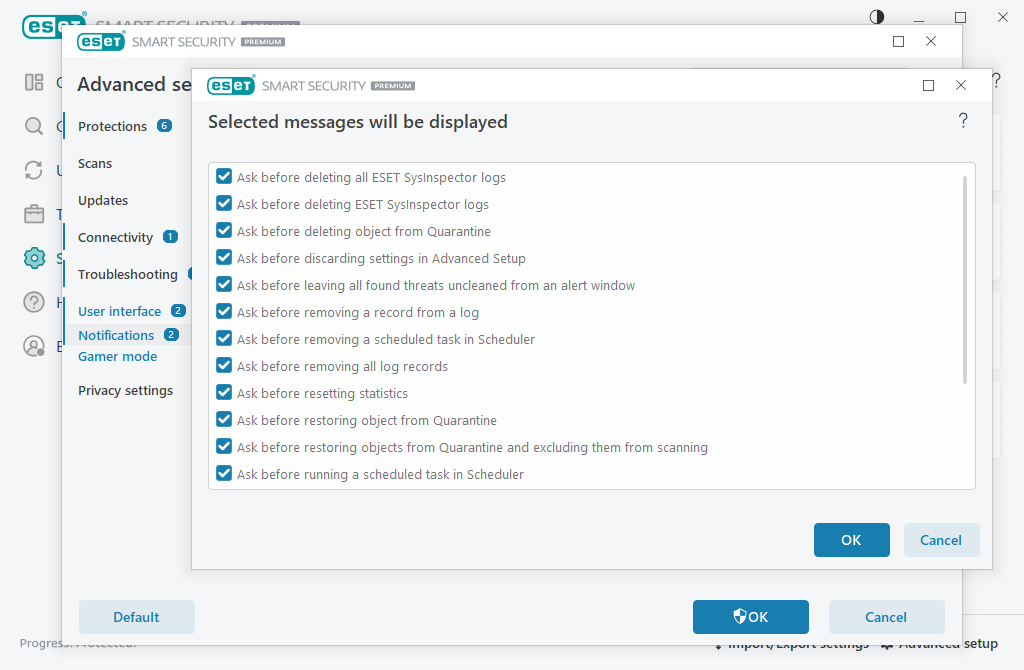Viewport: 1024px width, 670px height.
Task: Open the Update refresh arrows icon
Action: (x=34, y=170)
